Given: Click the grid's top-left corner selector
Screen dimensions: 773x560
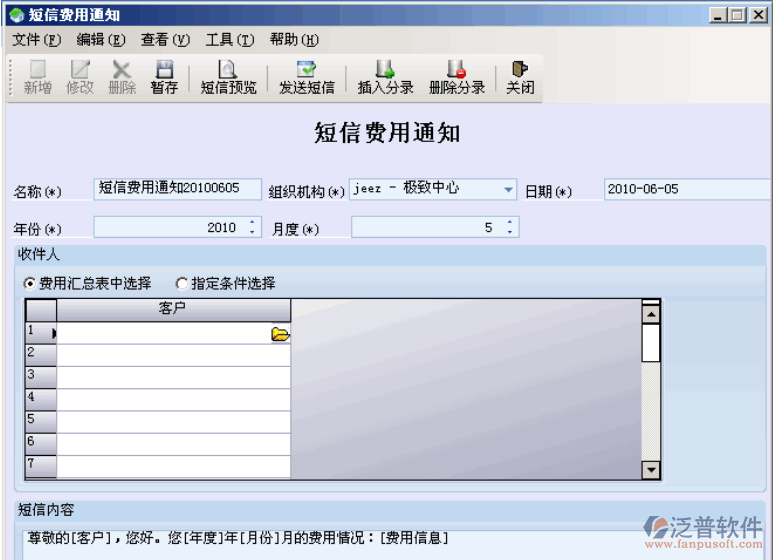Looking at the screenshot, I should (x=41, y=310).
